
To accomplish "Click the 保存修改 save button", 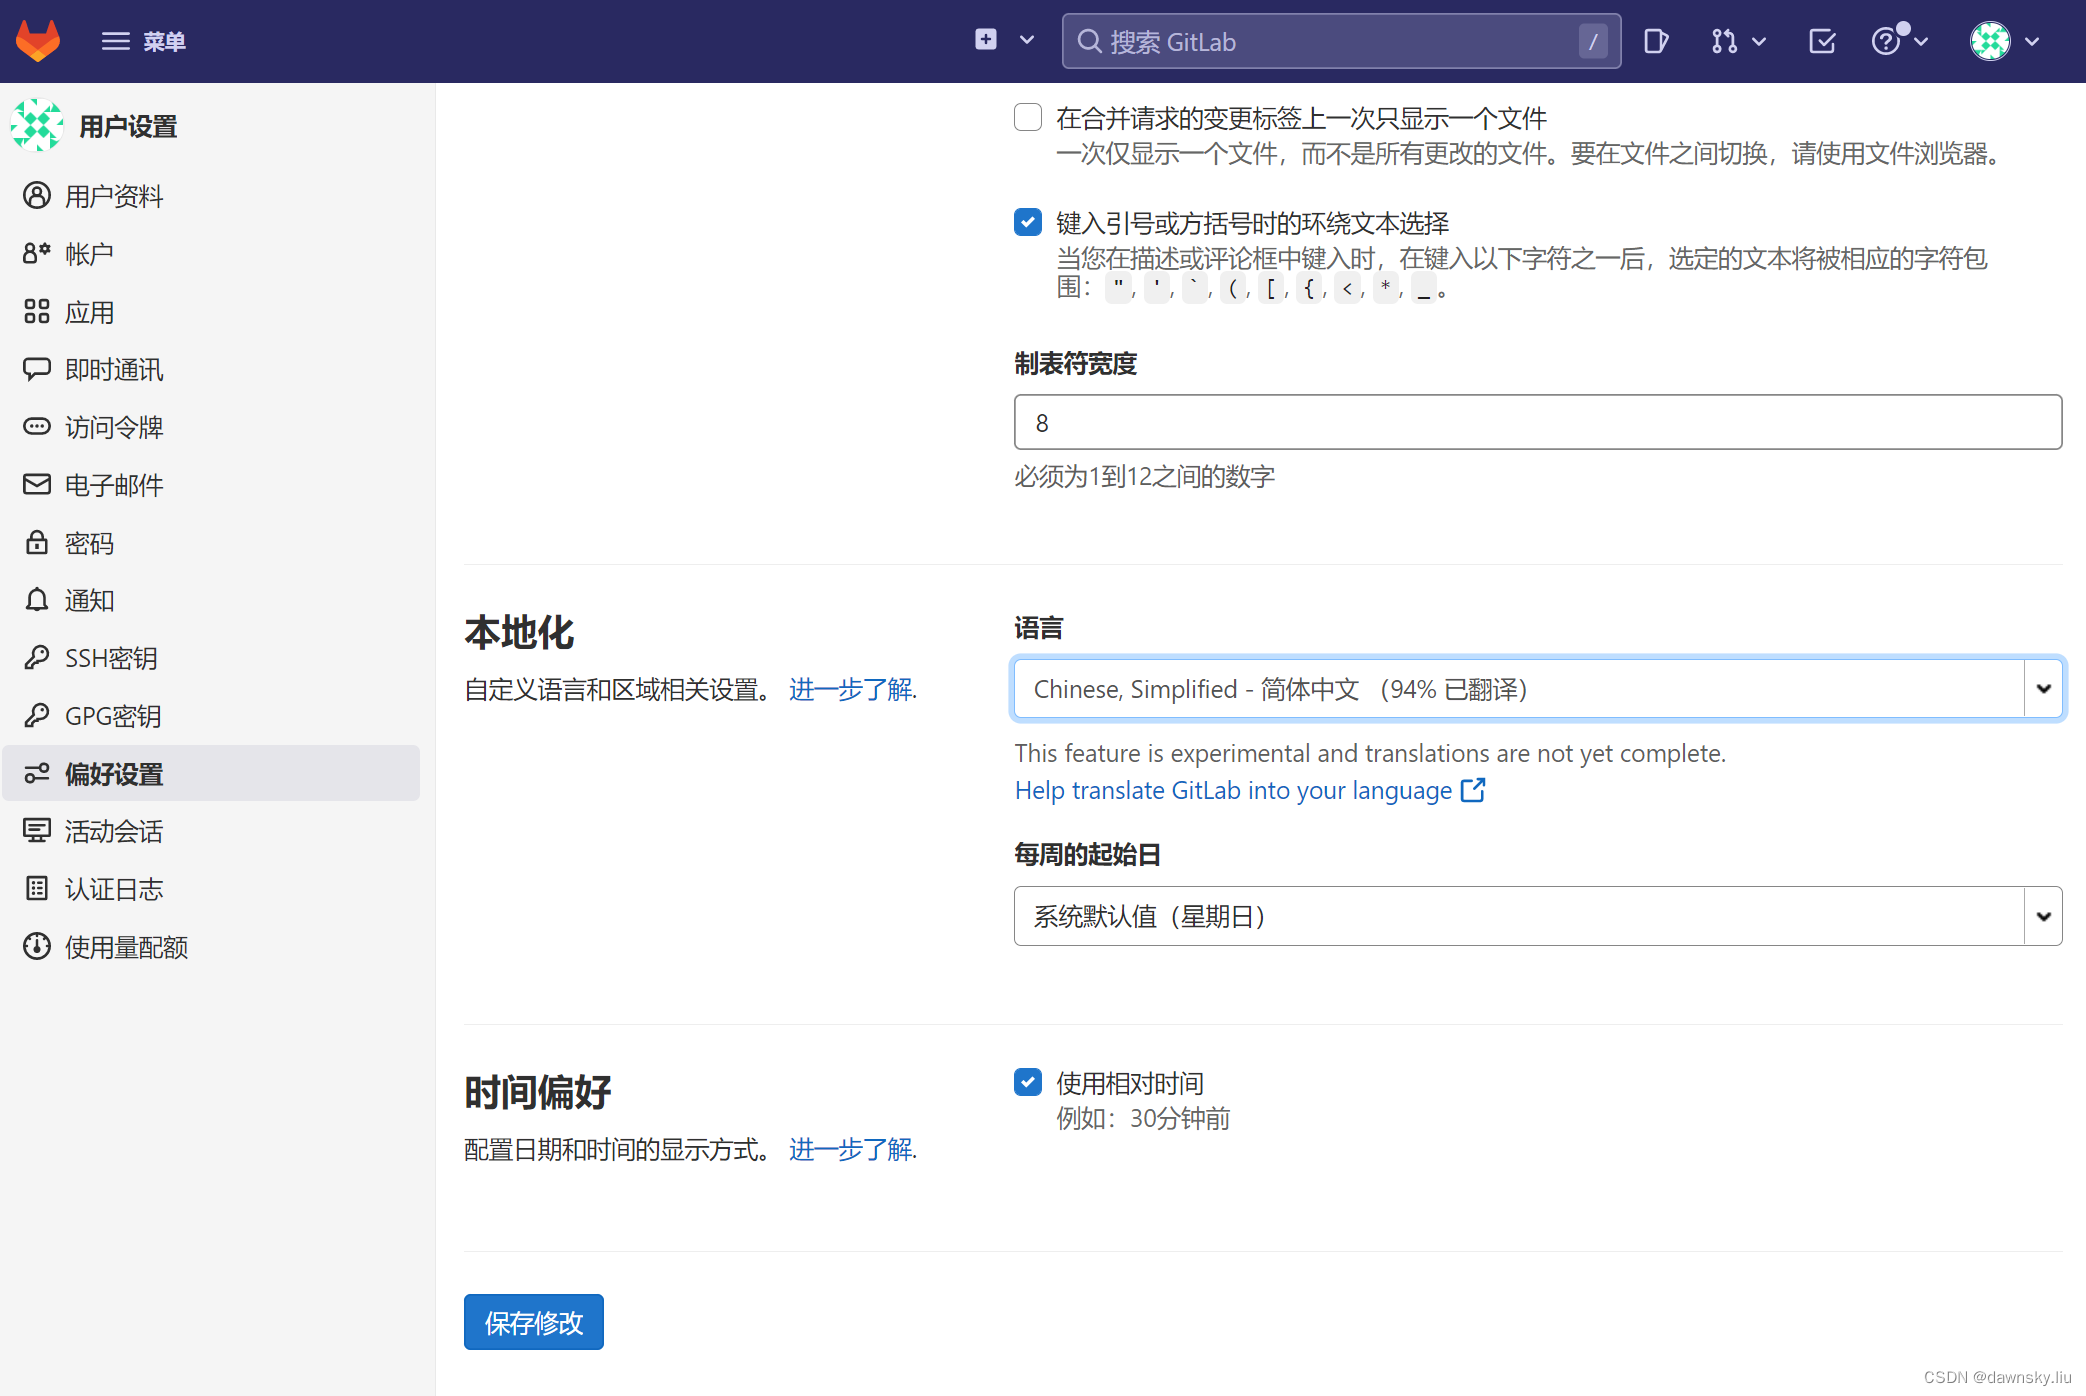I will pyautogui.click(x=533, y=1322).
